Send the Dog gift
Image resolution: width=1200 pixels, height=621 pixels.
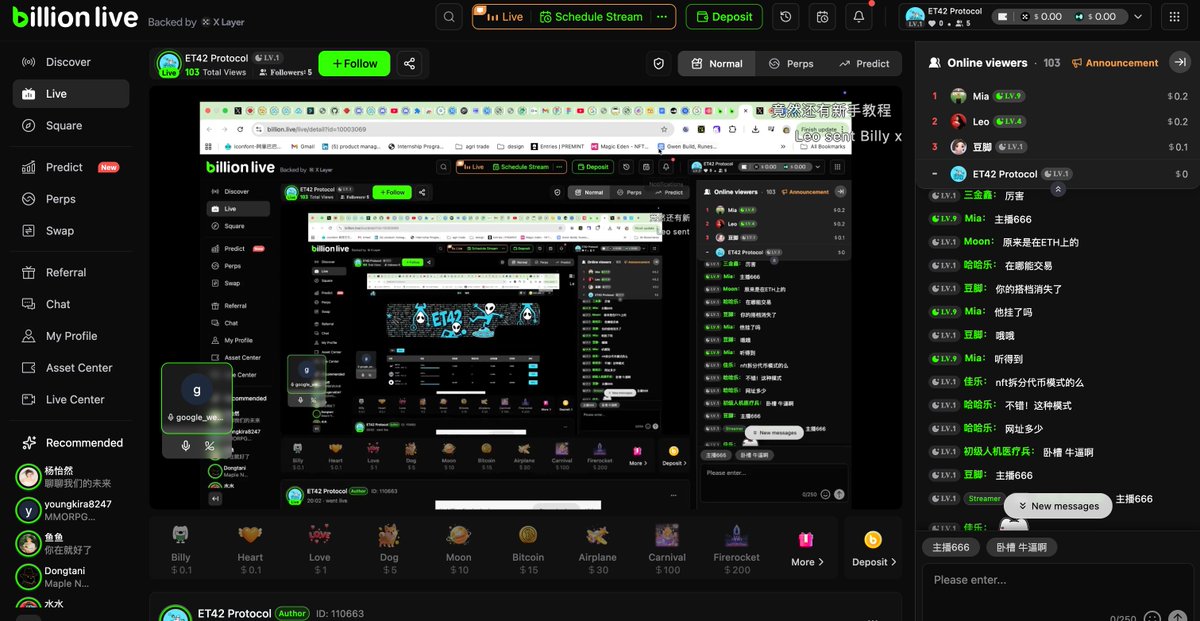click(389, 548)
